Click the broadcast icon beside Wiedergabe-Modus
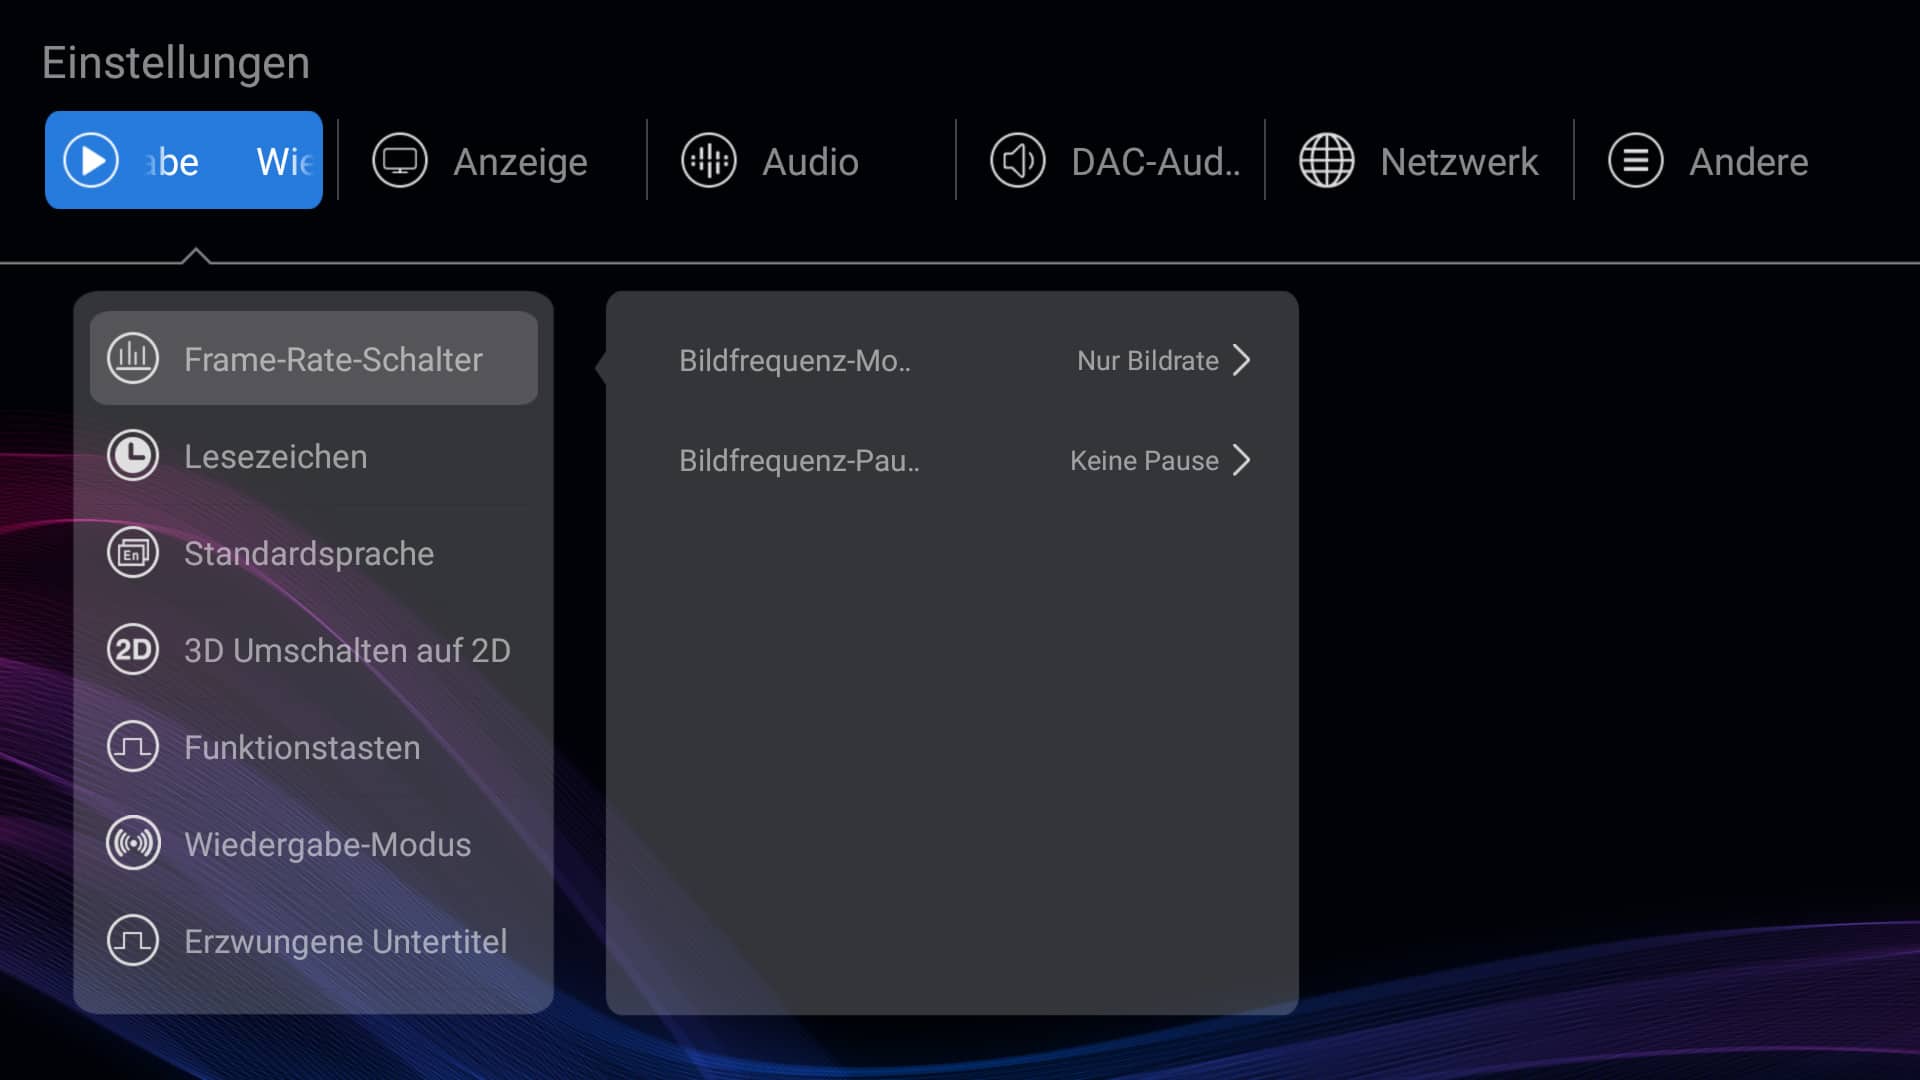Image resolution: width=1920 pixels, height=1080 pixels. point(133,844)
